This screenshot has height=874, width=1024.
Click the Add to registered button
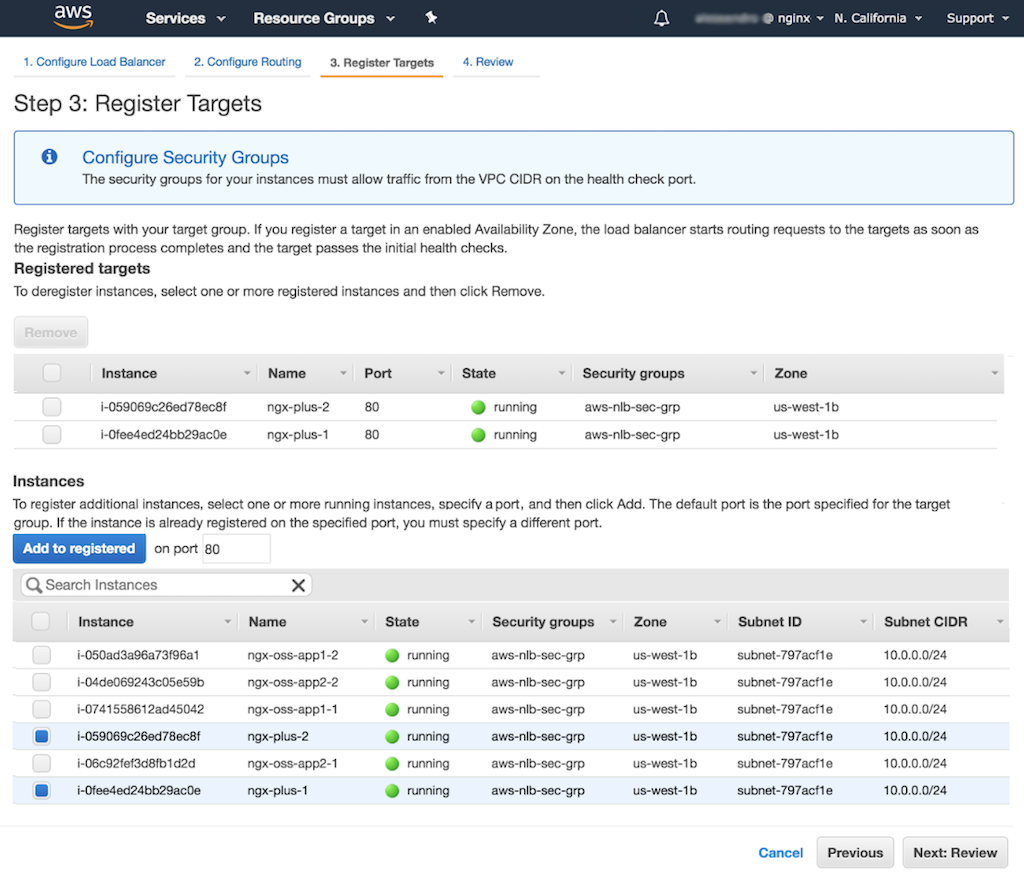(x=79, y=548)
